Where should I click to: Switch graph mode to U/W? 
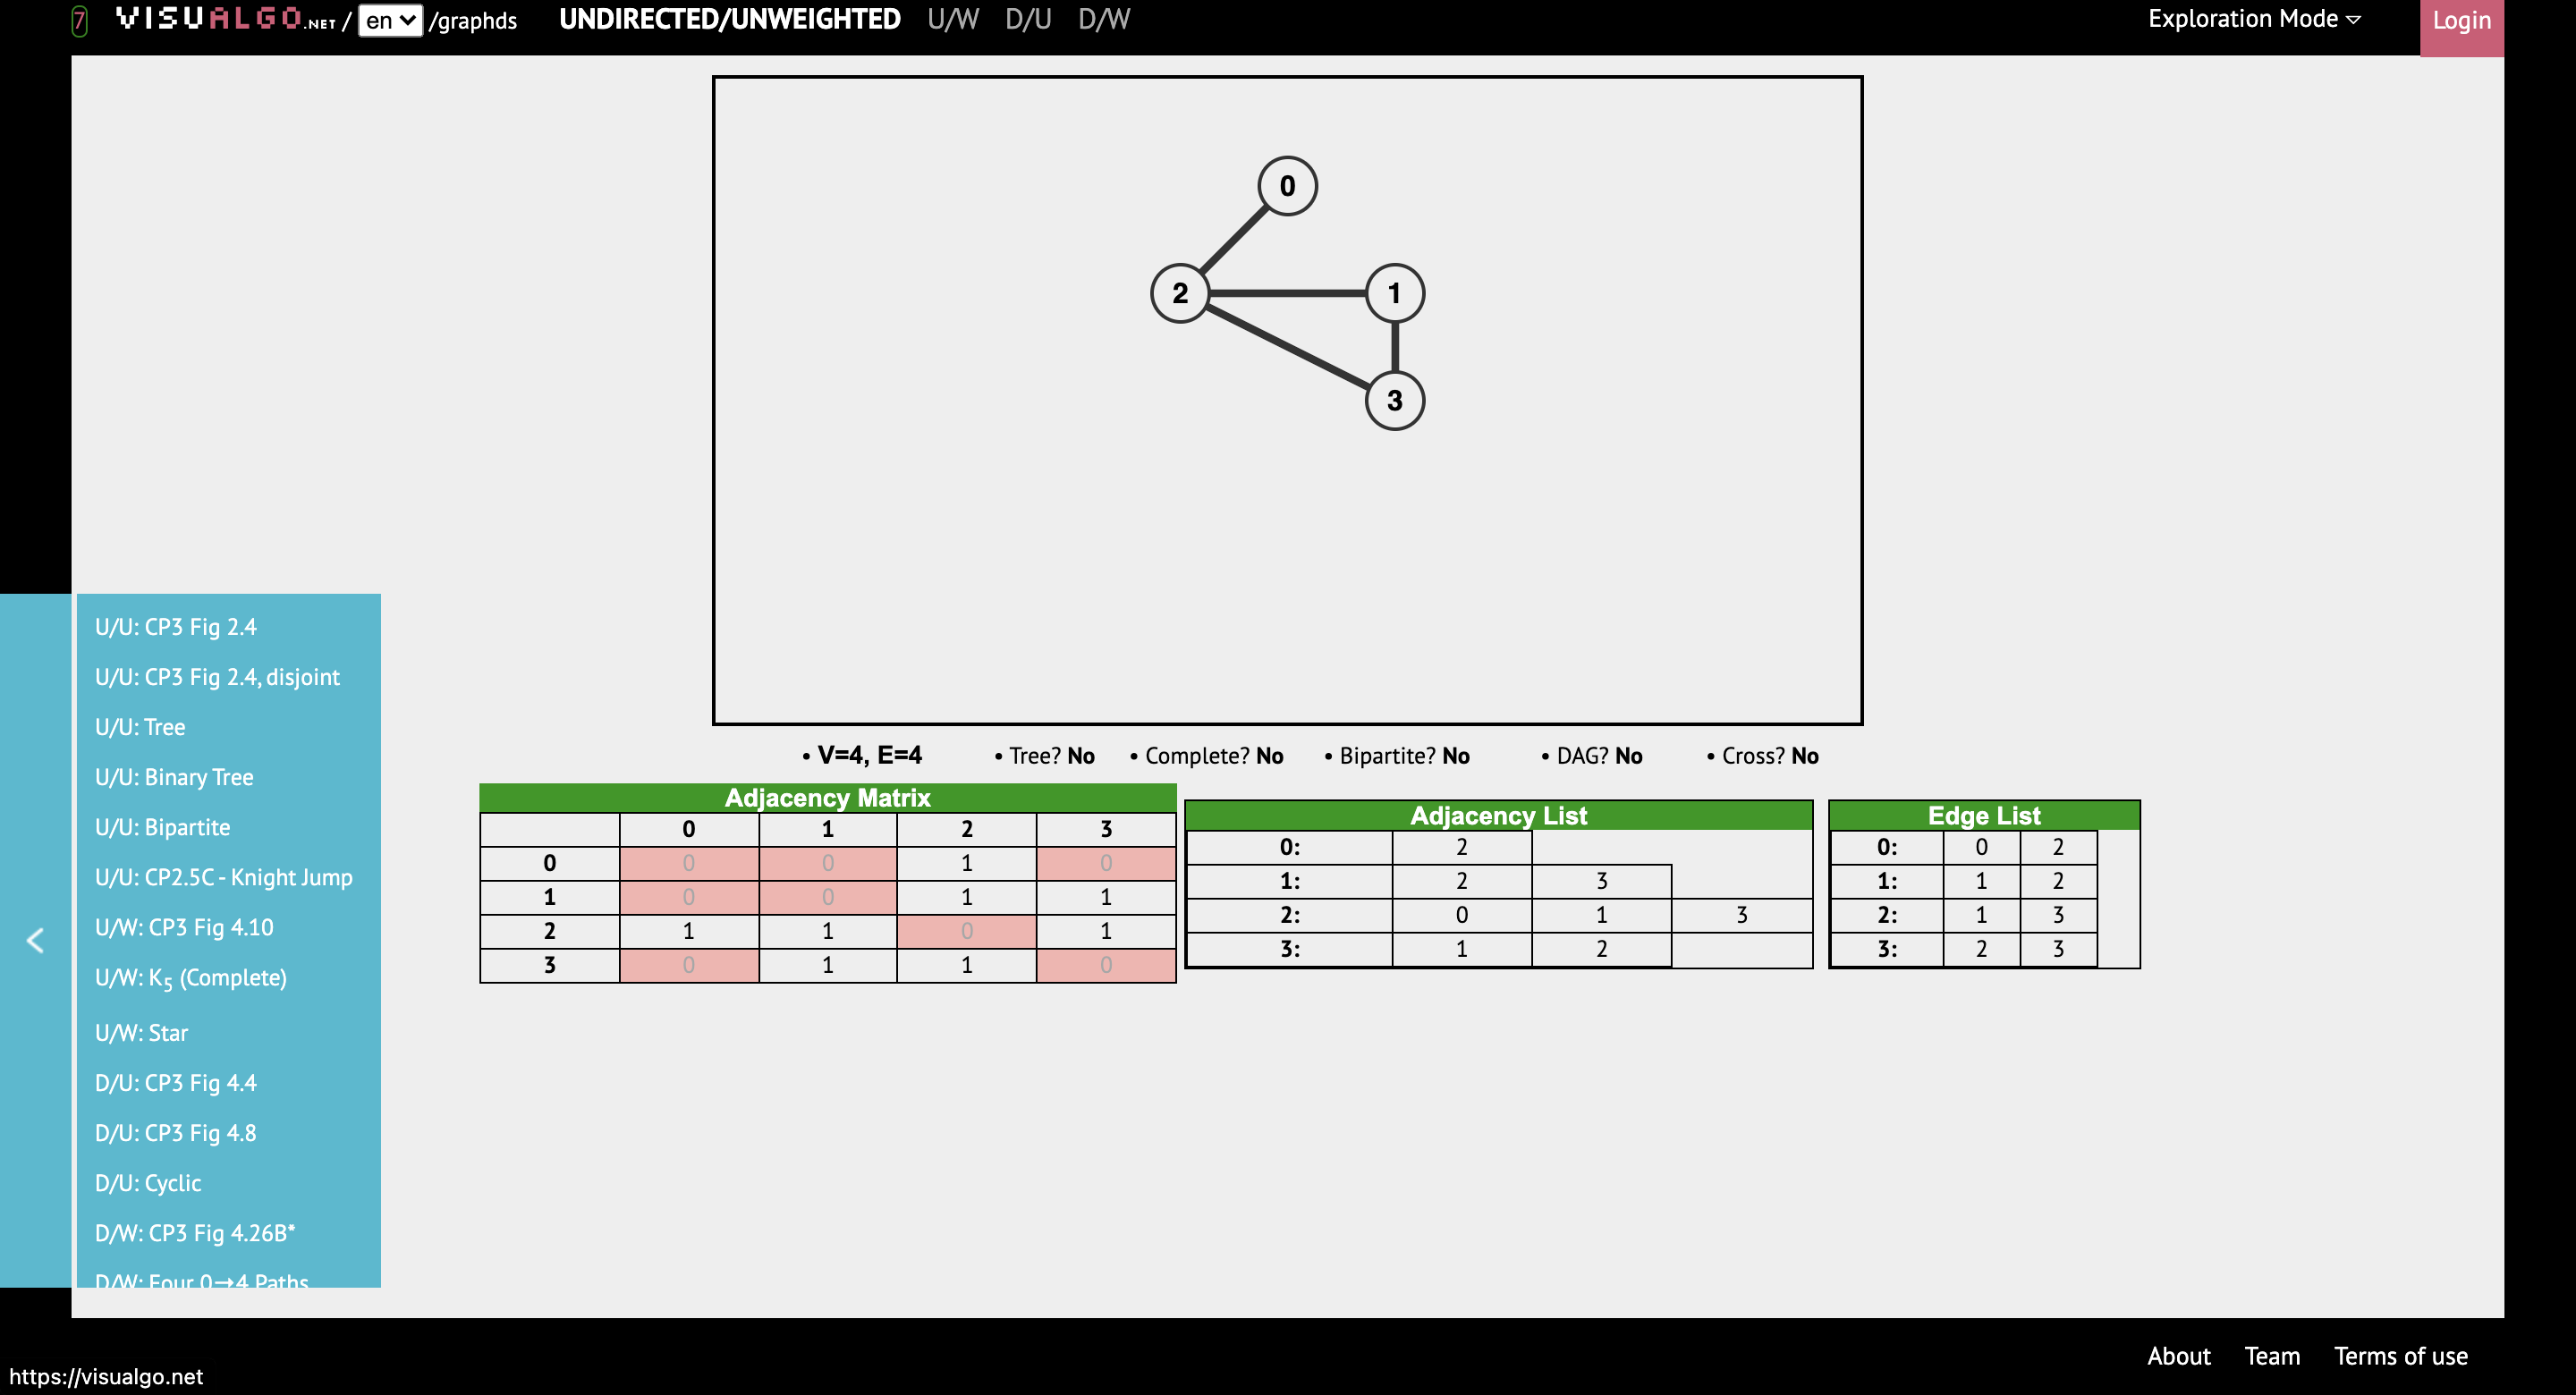pyautogui.click(x=951, y=18)
